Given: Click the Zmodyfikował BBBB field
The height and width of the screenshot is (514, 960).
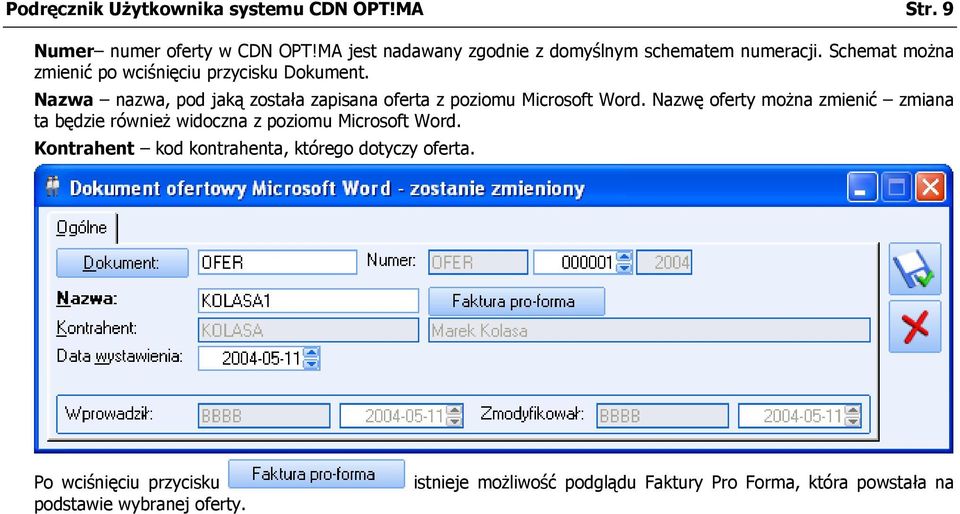Looking at the screenshot, I should click(662, 415).
